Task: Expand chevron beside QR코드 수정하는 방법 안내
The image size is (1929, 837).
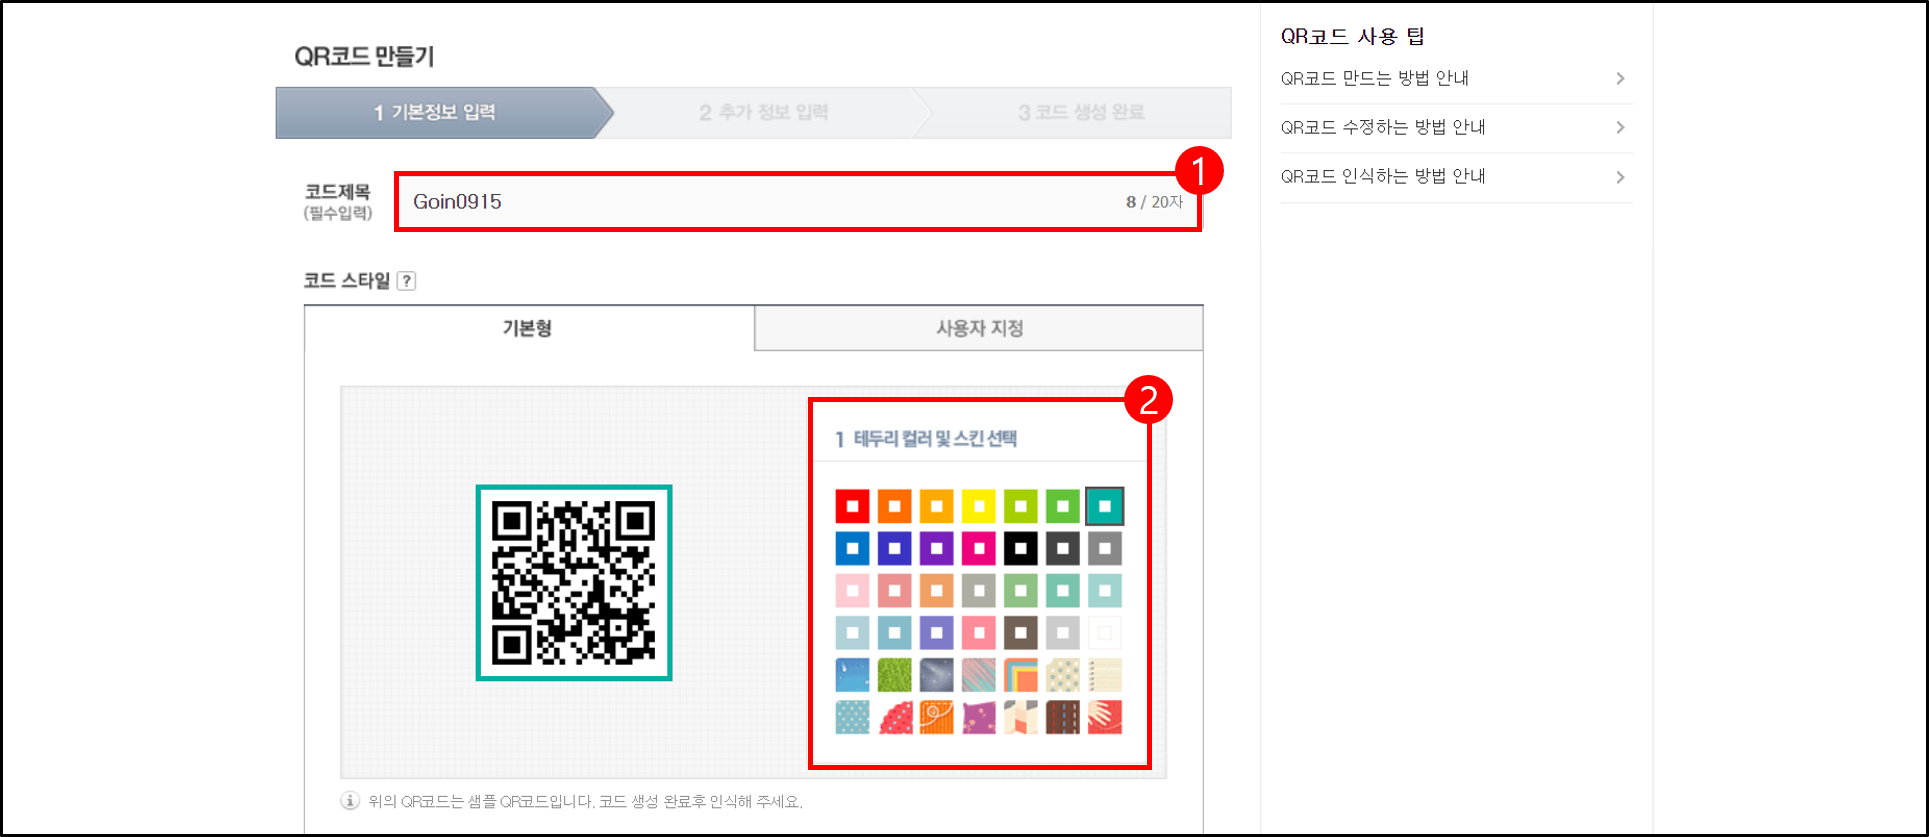Action: pos(1620,127)
